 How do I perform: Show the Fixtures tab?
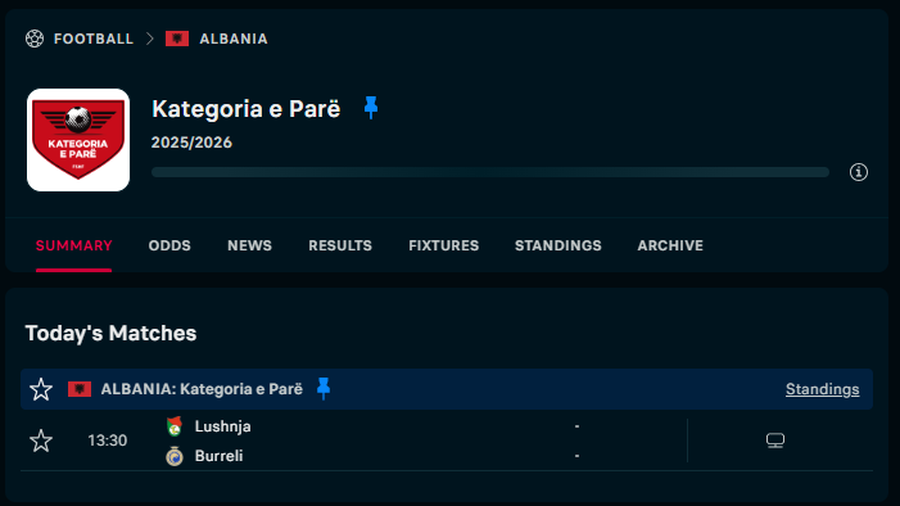(x=443, y=245)
